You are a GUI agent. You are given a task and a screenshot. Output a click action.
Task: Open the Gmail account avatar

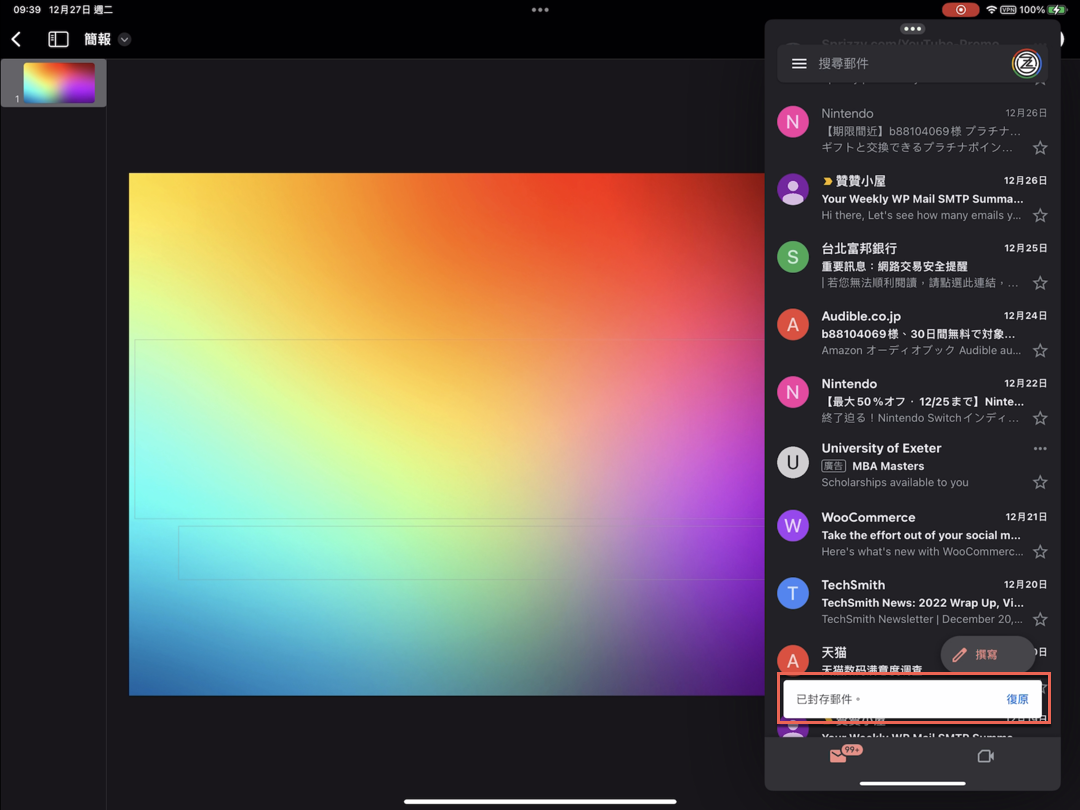1026,63
